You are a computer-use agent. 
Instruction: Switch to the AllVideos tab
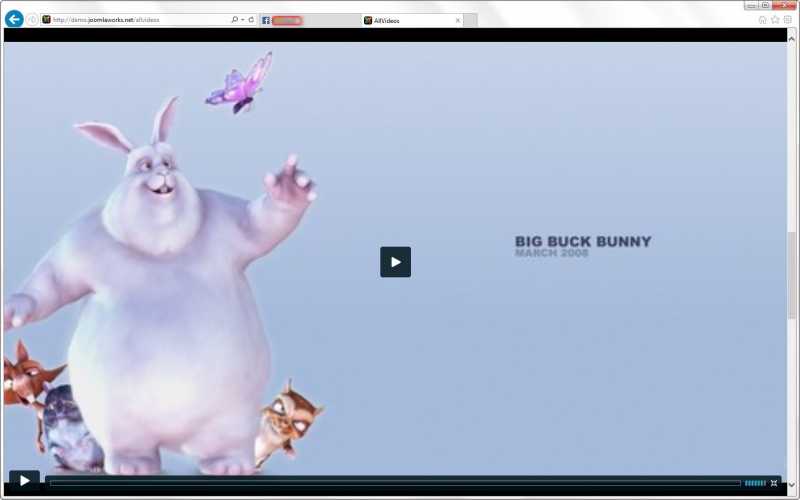412,20
